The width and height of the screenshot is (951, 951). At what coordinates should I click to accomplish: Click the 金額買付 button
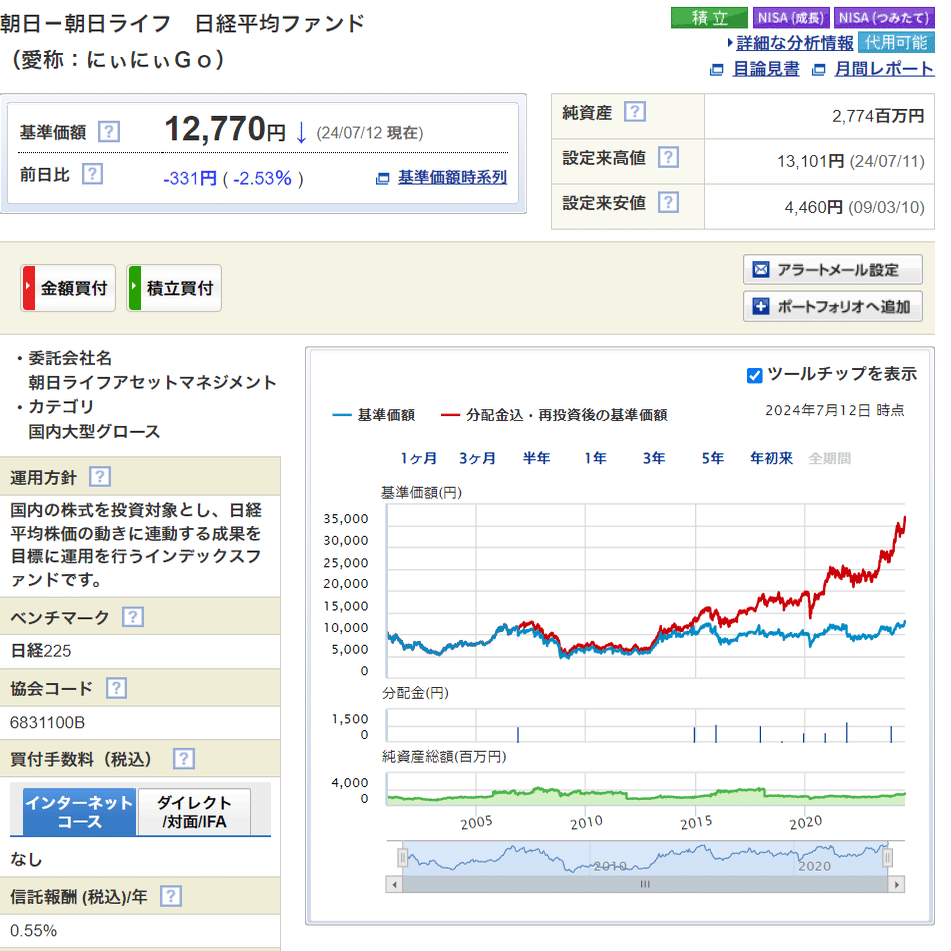68,288
